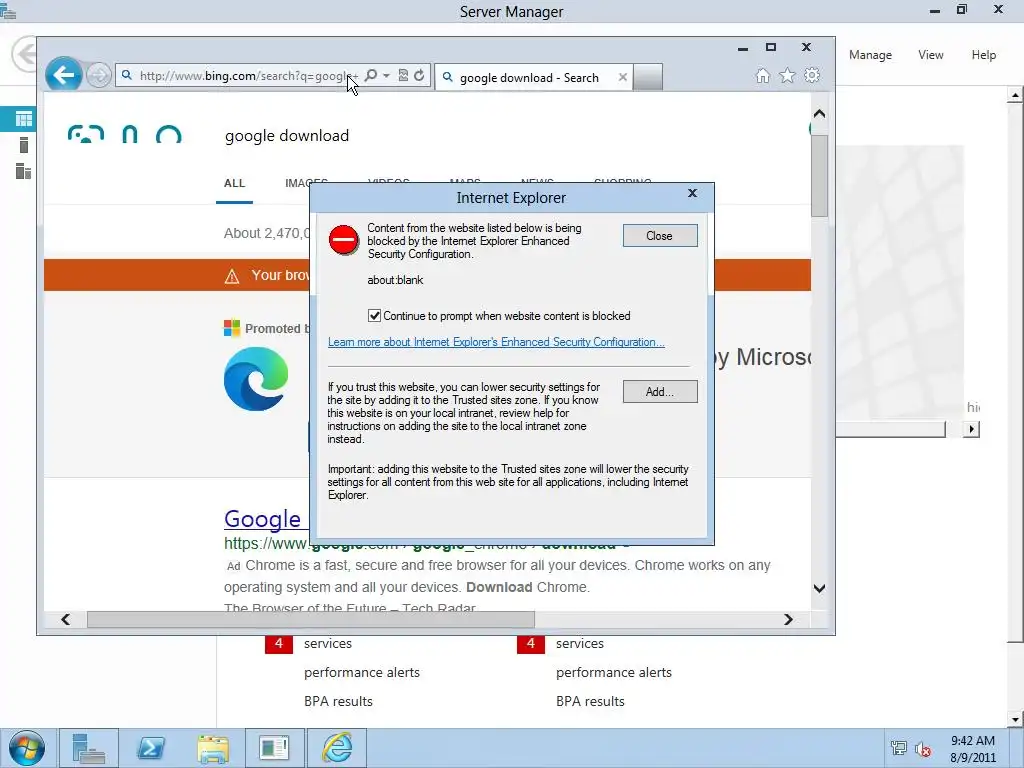Click right red '4' services badge
Image resolution: width=1024 pixels, height=768 pixels.
[531, 644]
